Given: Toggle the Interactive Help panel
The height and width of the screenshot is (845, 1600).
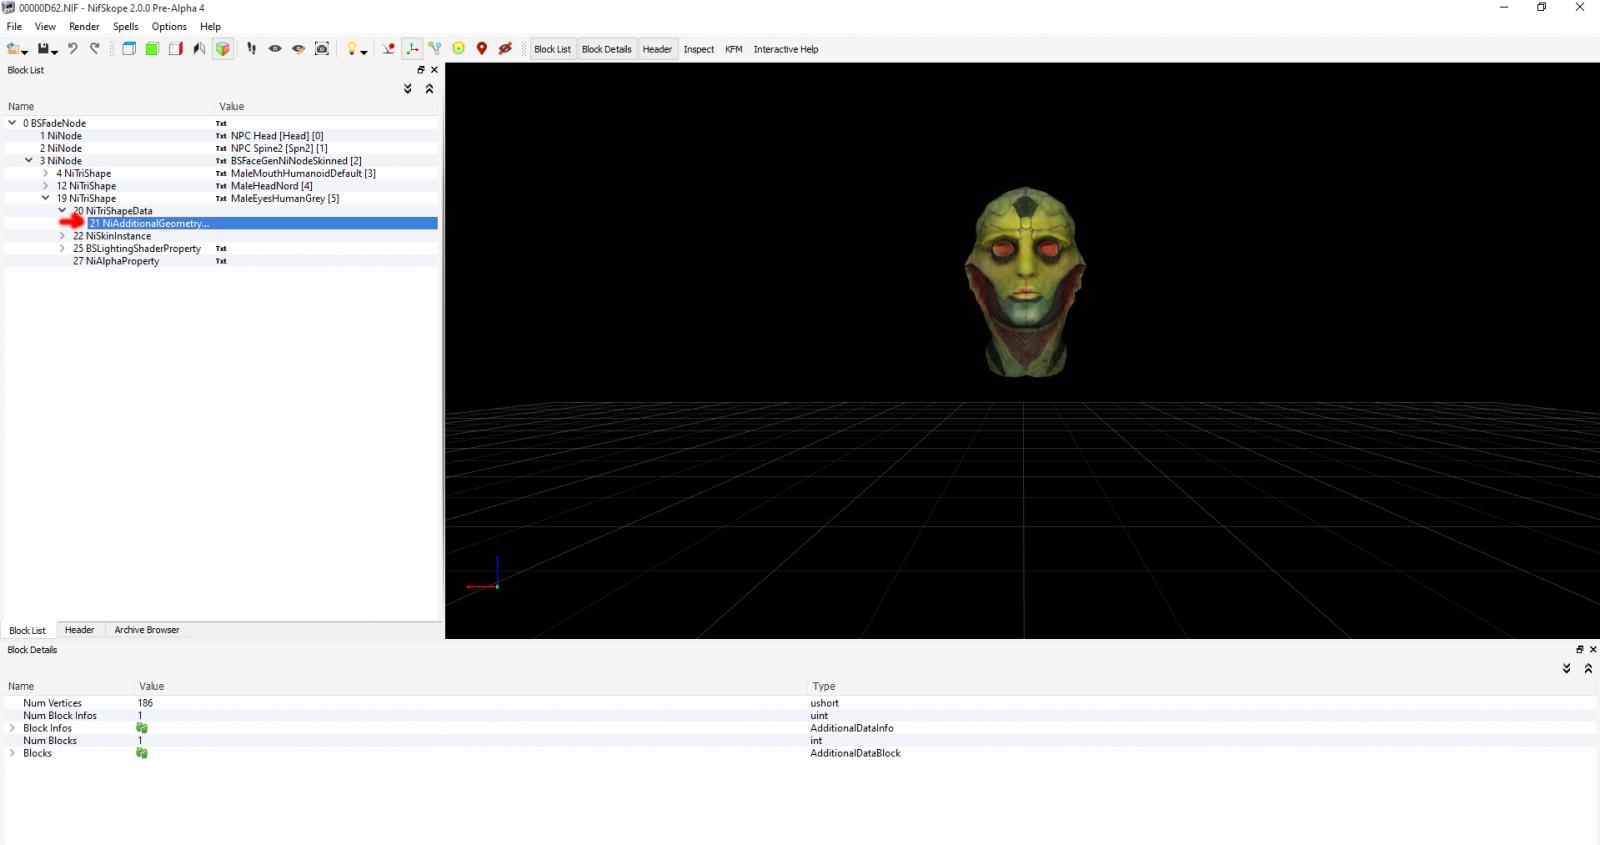Looking at the screenshot, I should [x=786, y=49].
